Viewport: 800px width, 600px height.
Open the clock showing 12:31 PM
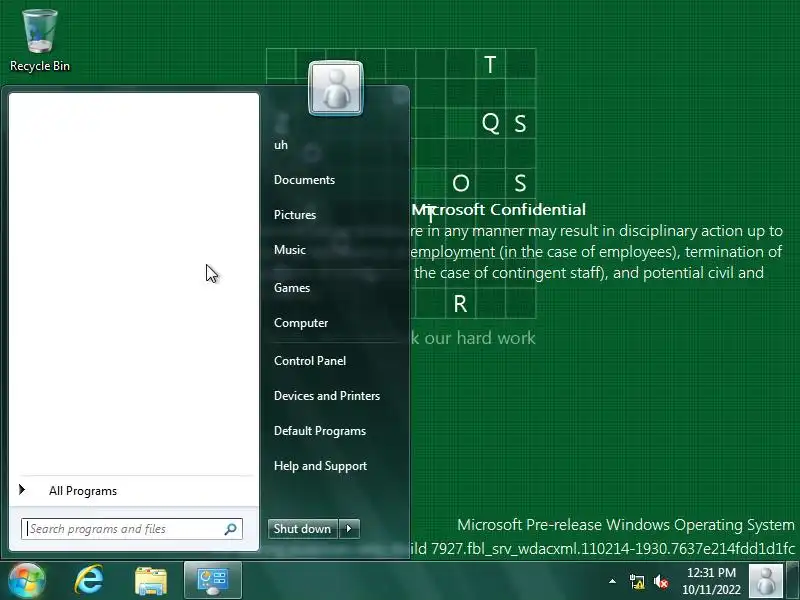tap(711, 581)
